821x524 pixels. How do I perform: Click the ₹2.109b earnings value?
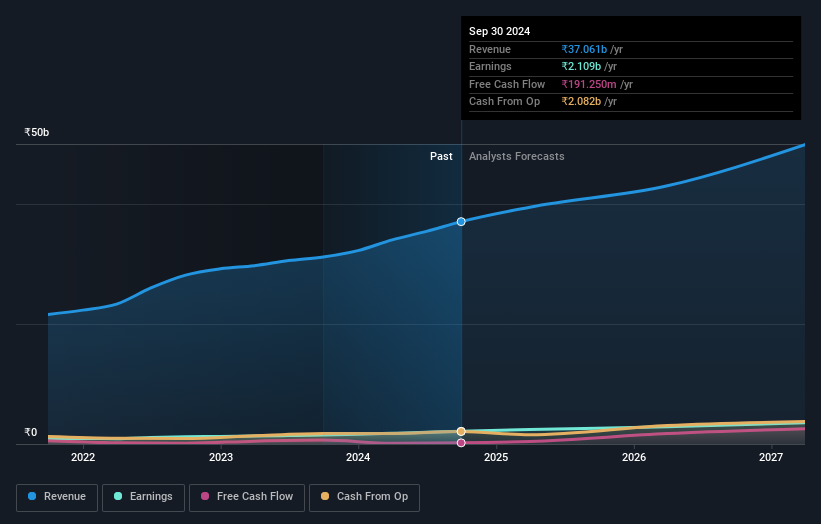click(581, 66)
